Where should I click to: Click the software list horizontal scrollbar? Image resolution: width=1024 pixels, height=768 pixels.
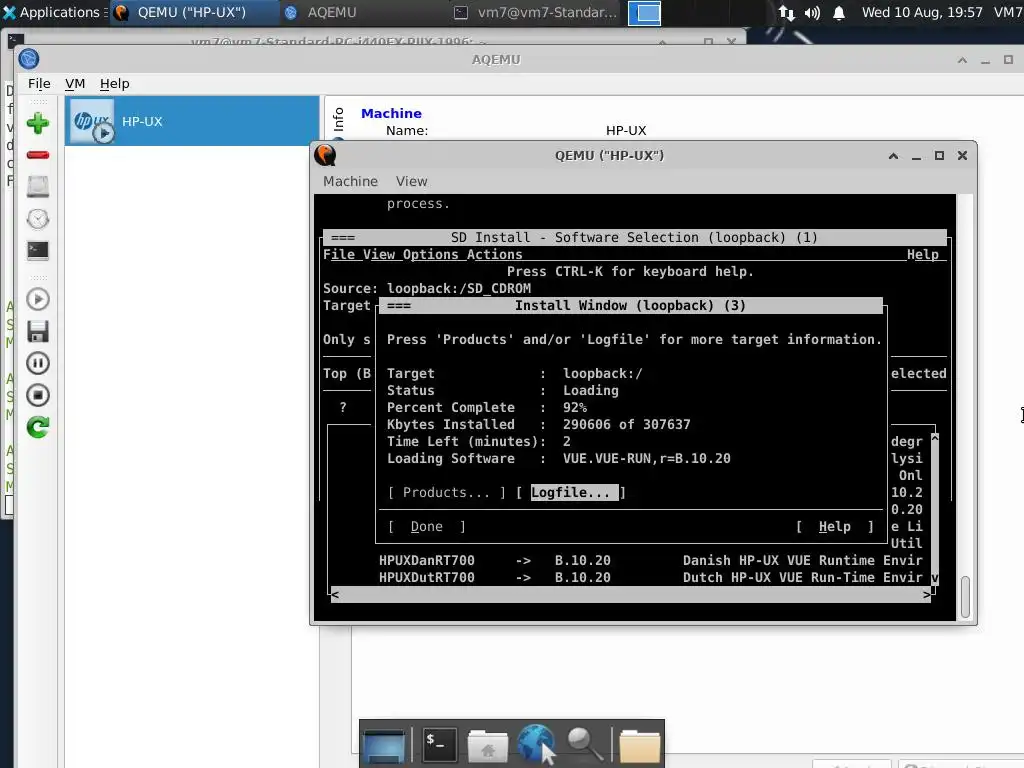631,594
